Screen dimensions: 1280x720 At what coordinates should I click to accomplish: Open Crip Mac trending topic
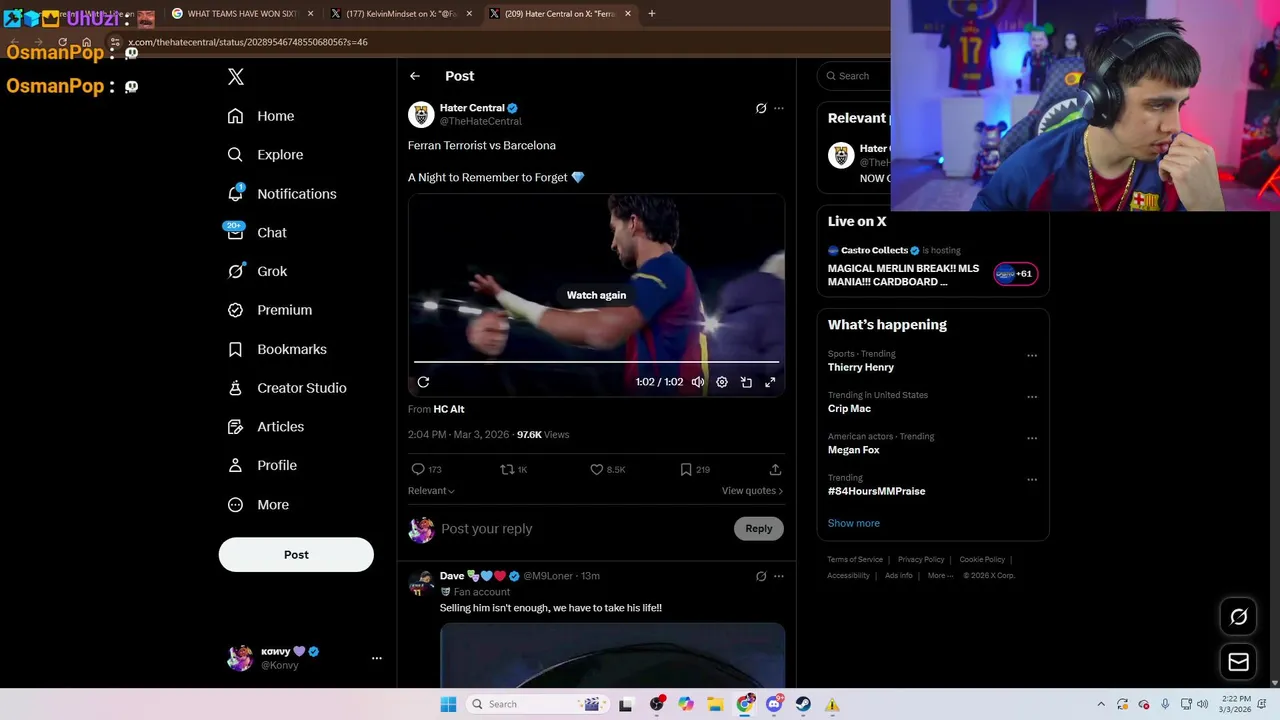click(x=849, y=408)
